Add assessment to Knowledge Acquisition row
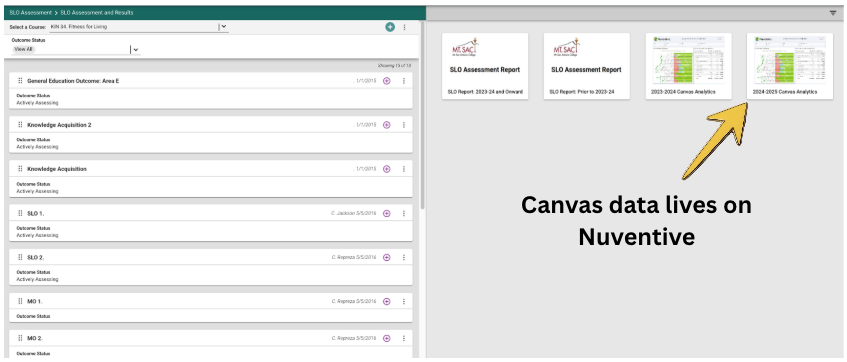The image size is (847, 362). coord(387,169)
